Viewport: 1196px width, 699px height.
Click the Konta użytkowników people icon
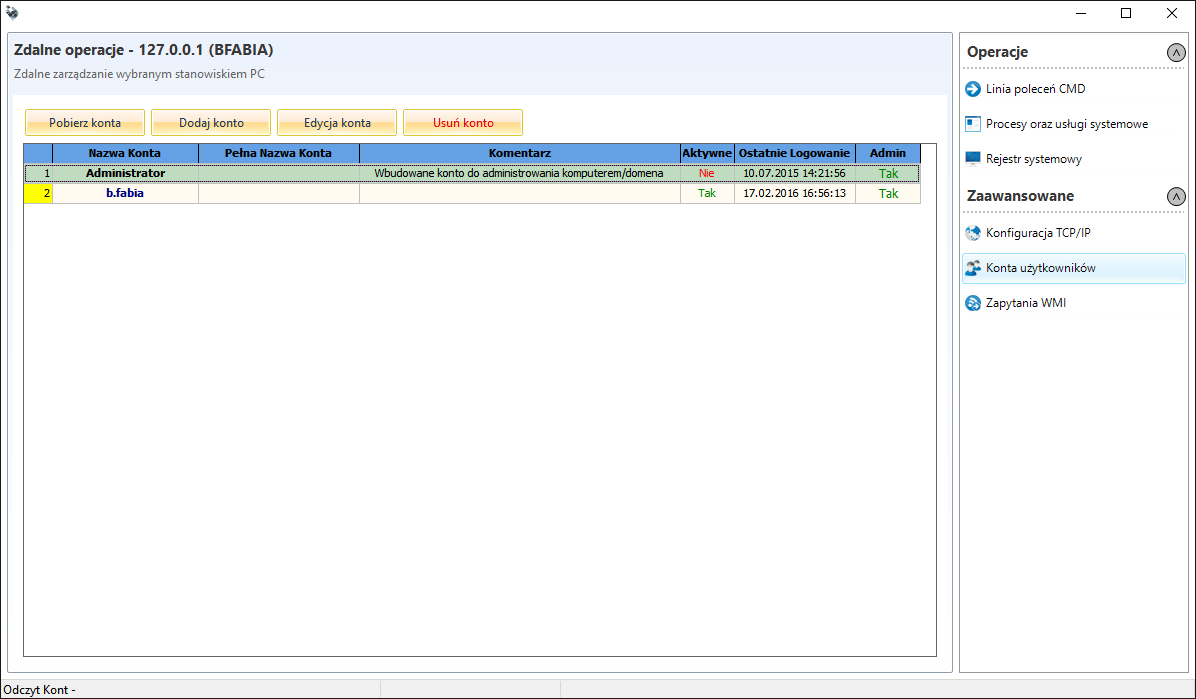coord(973,268)
